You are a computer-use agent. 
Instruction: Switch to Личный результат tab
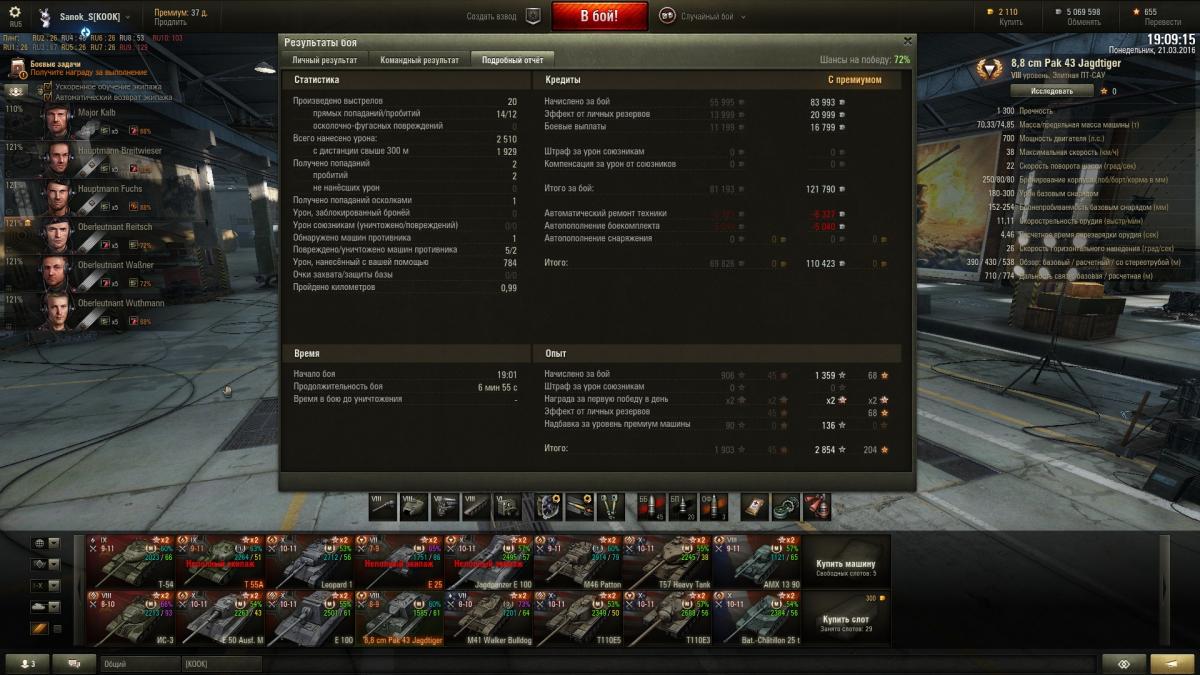324,60
